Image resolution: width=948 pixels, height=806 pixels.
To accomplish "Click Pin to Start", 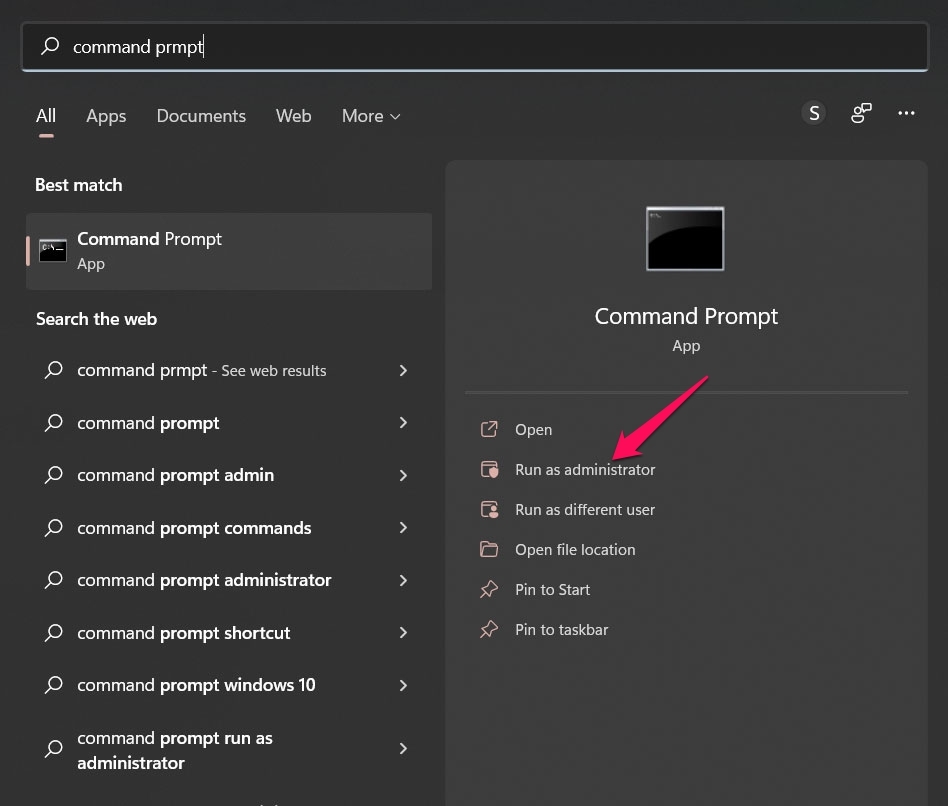I will 552,590.
